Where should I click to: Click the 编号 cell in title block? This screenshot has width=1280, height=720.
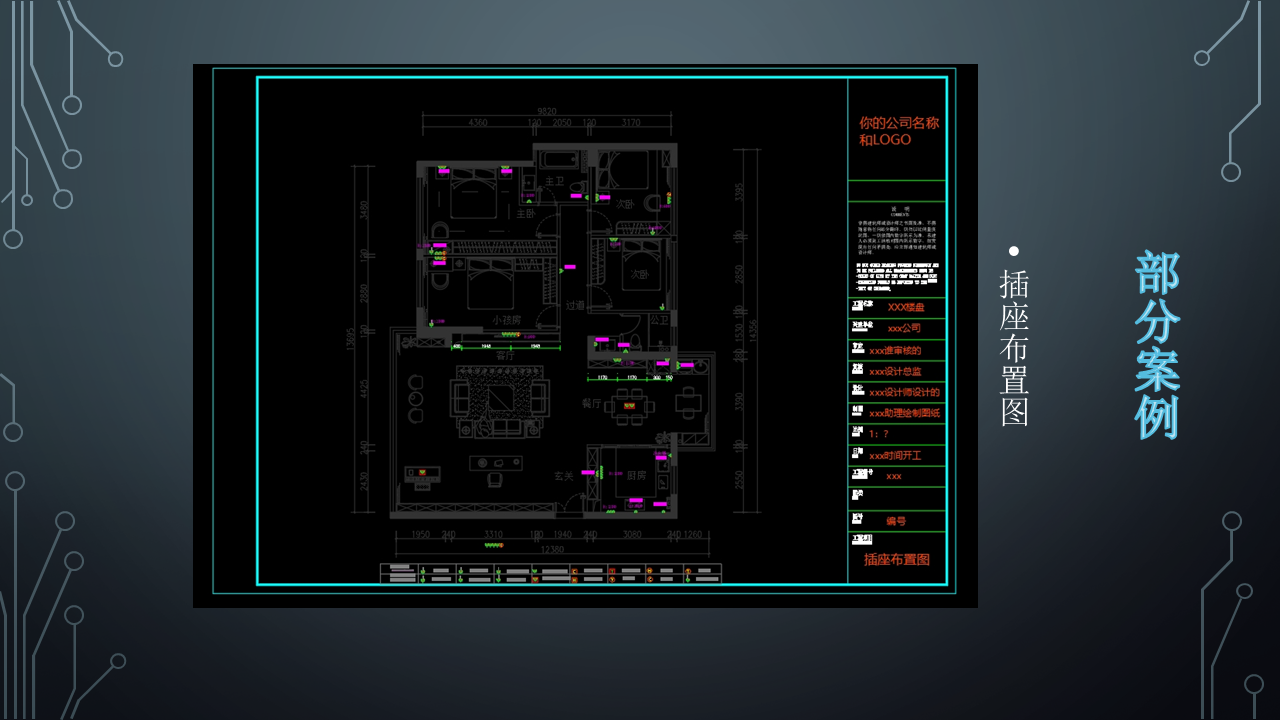(x=896, y=521)
